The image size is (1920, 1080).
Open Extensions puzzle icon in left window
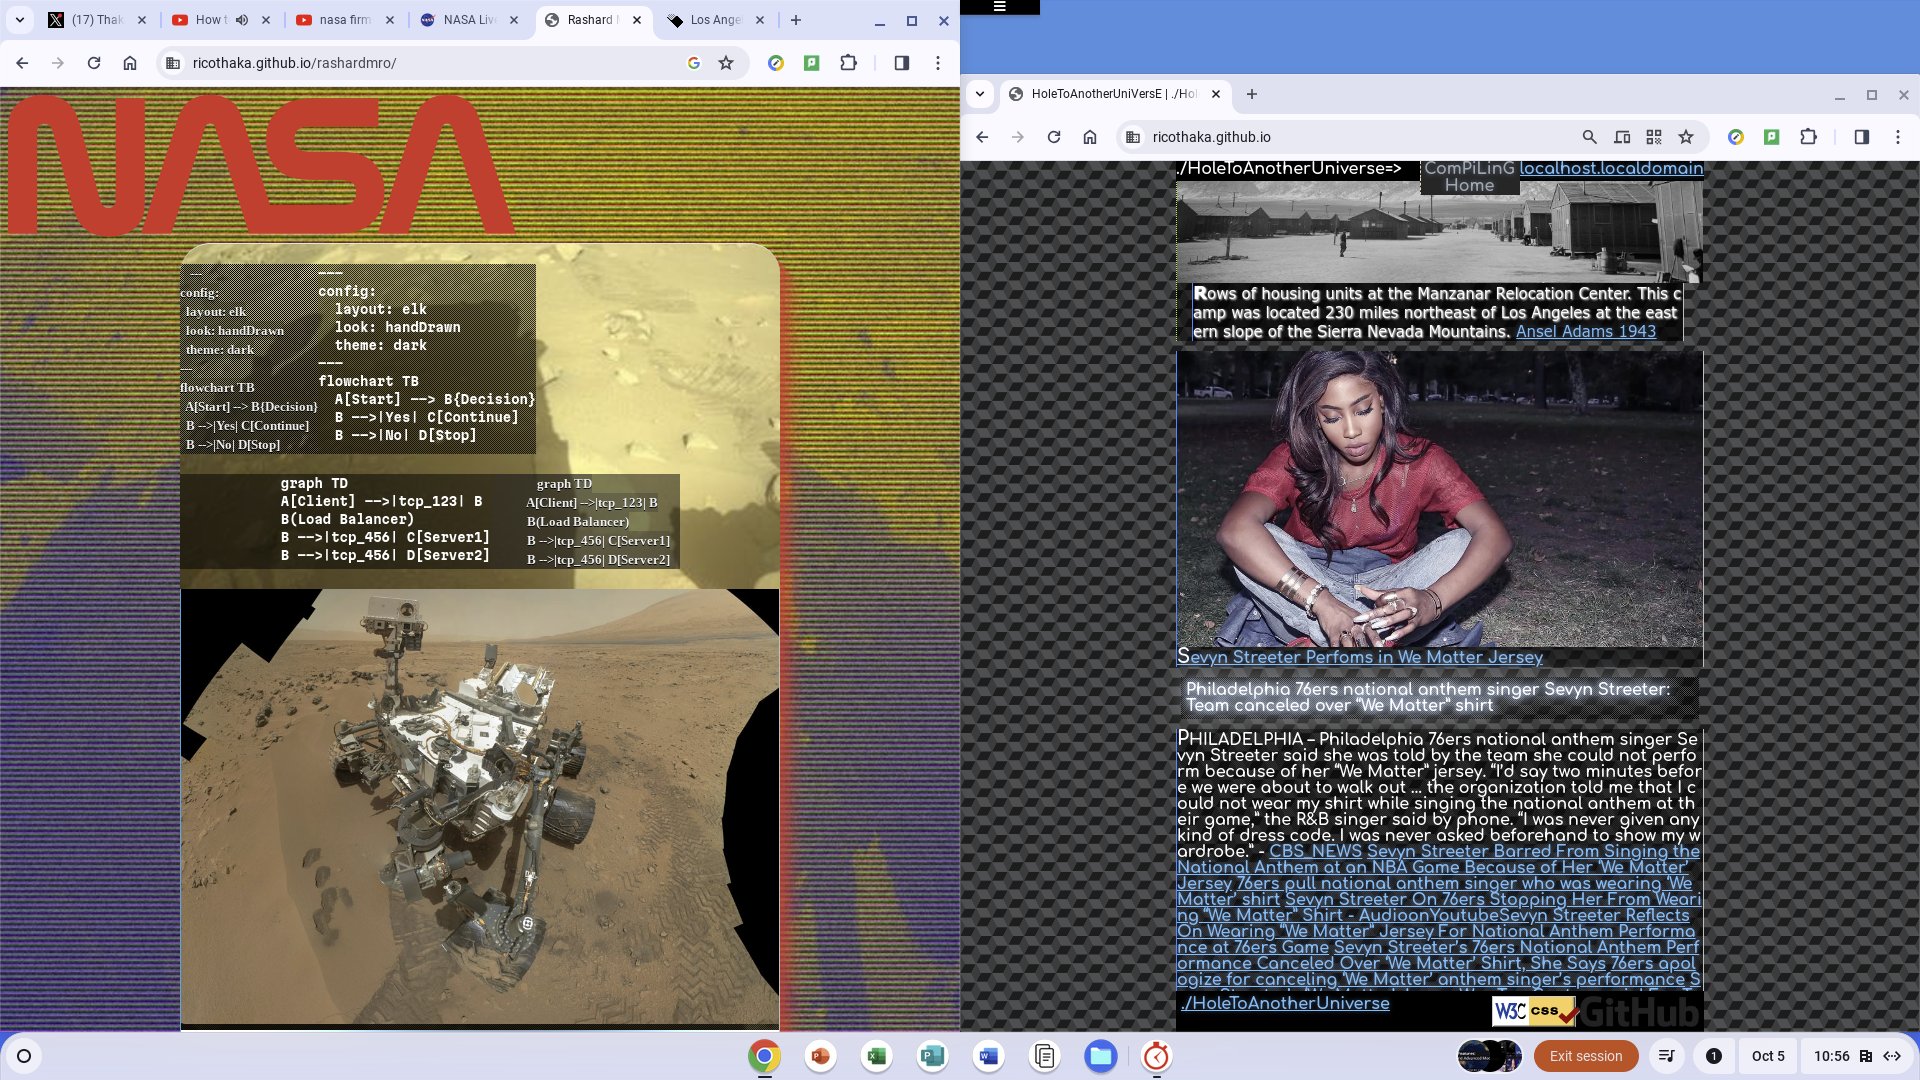coord(848,63)
